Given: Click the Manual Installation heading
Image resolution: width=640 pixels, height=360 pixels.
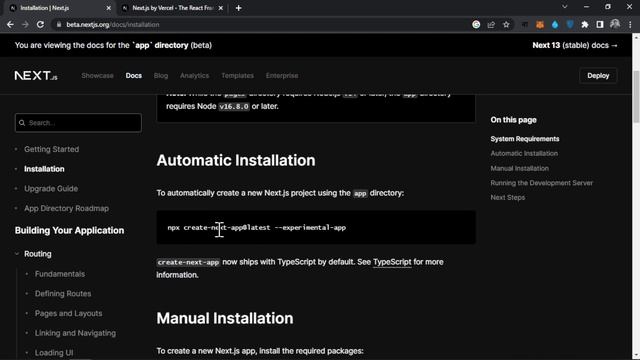Looking at the screenshot, I should pos(225,318).
